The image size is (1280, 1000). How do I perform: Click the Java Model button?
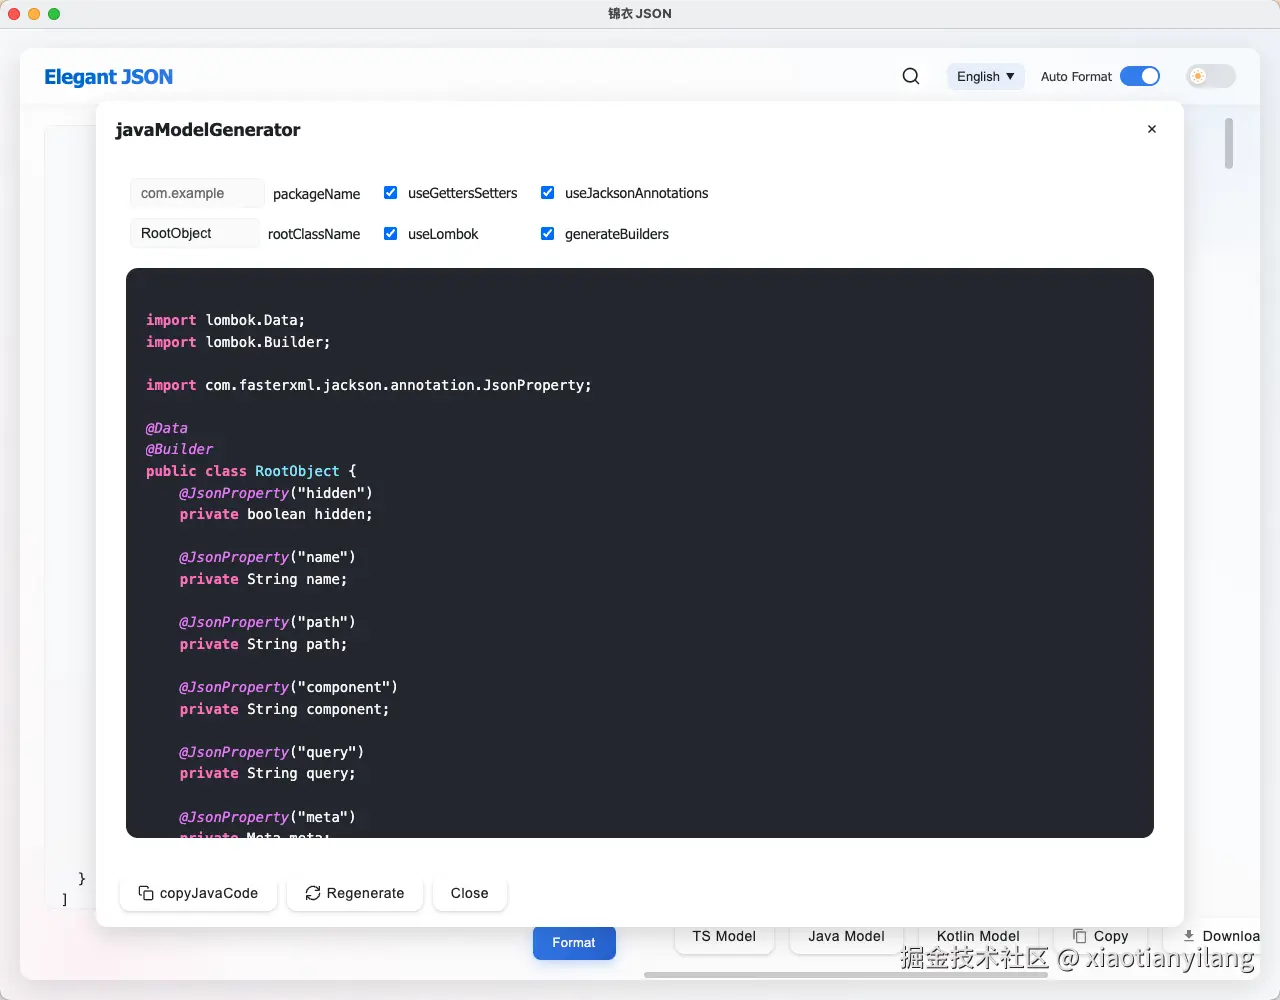(847, 937)
